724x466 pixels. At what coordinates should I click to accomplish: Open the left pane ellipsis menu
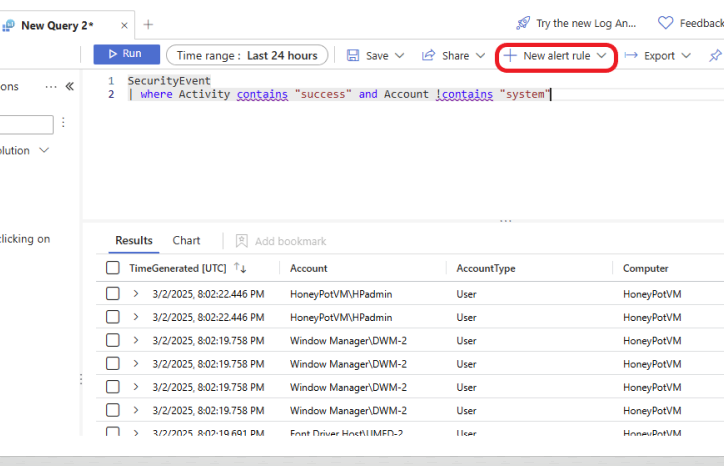pyautogui.click(x=51, y=86)
